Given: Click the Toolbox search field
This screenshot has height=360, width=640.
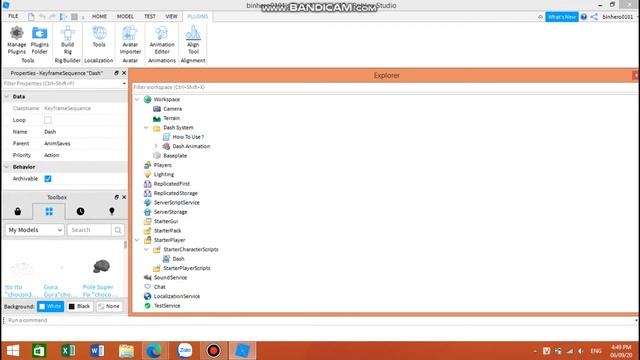Looking at the screenshot, I should (x=89, y=230).
